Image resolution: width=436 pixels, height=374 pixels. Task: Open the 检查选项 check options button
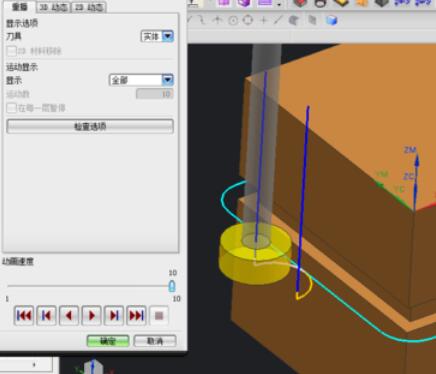click(90, 126)
